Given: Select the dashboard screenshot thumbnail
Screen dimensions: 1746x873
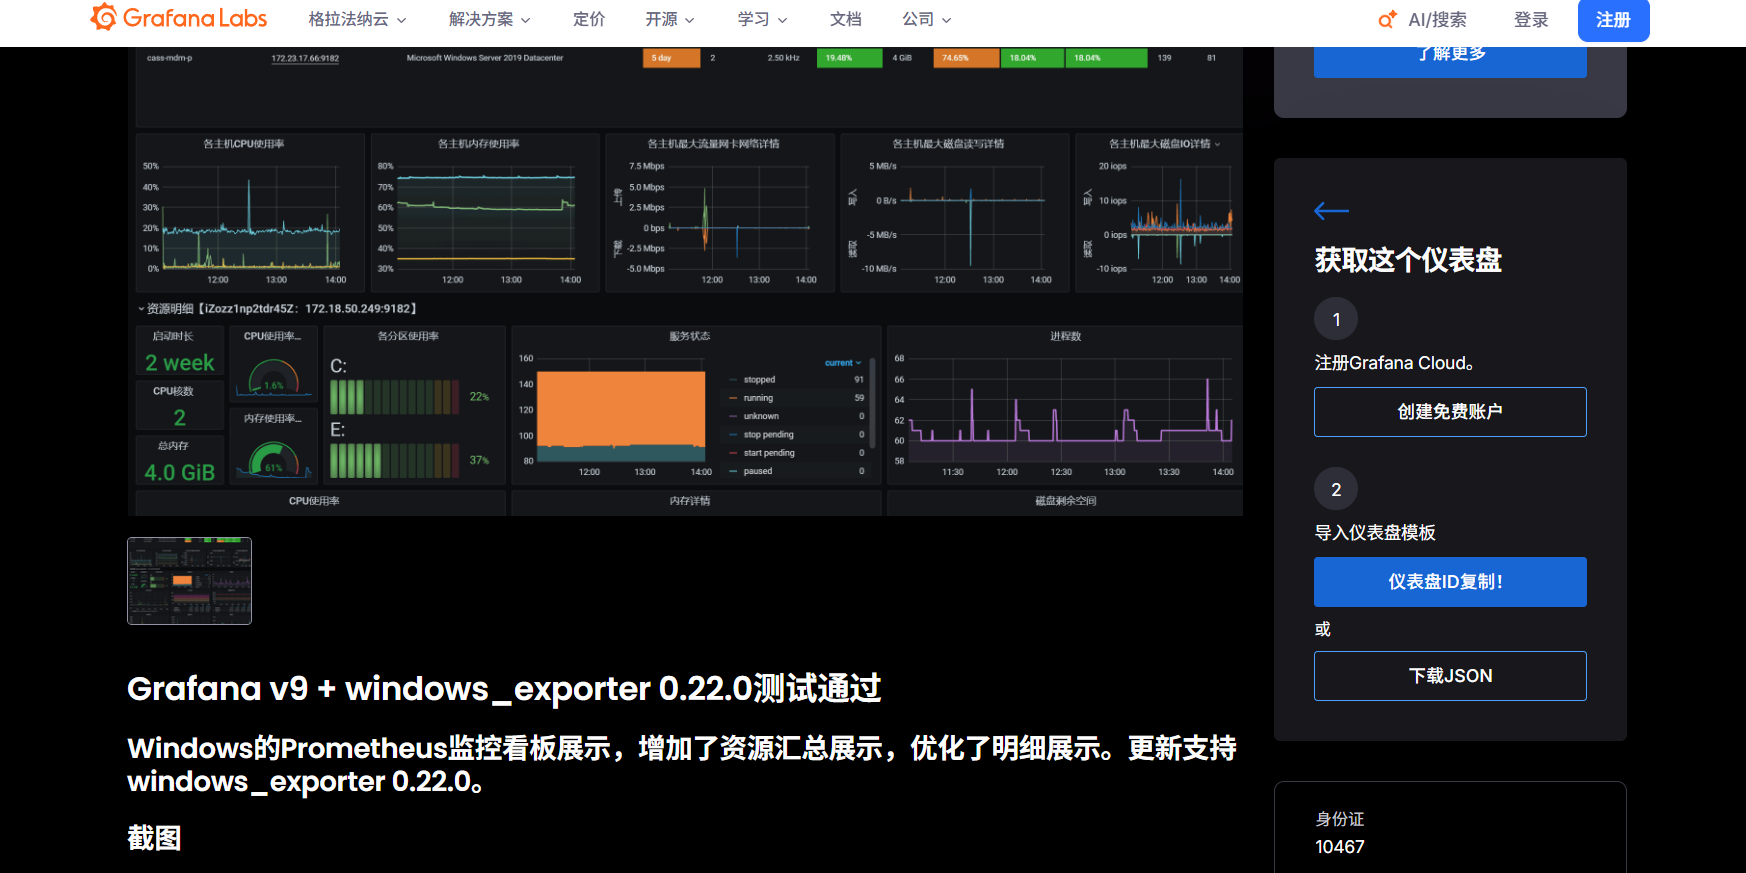Looking at the screenshot, I should click(x=189, y=581).
